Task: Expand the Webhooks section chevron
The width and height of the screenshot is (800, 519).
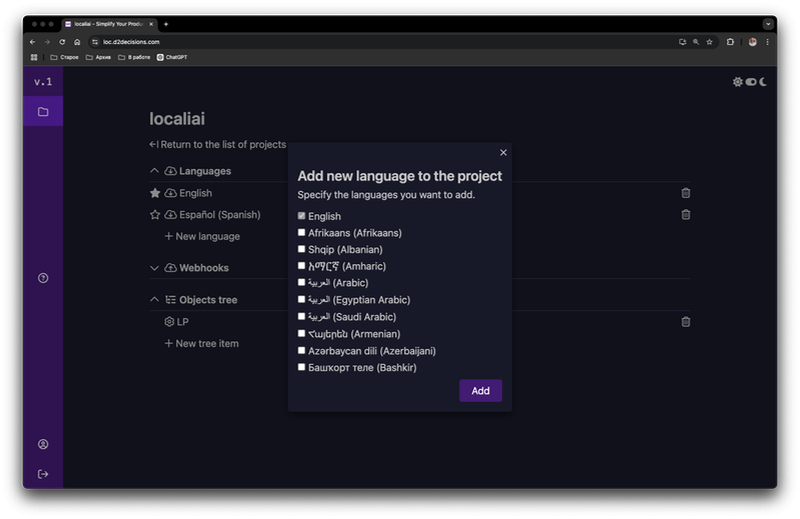Action: 154,267
